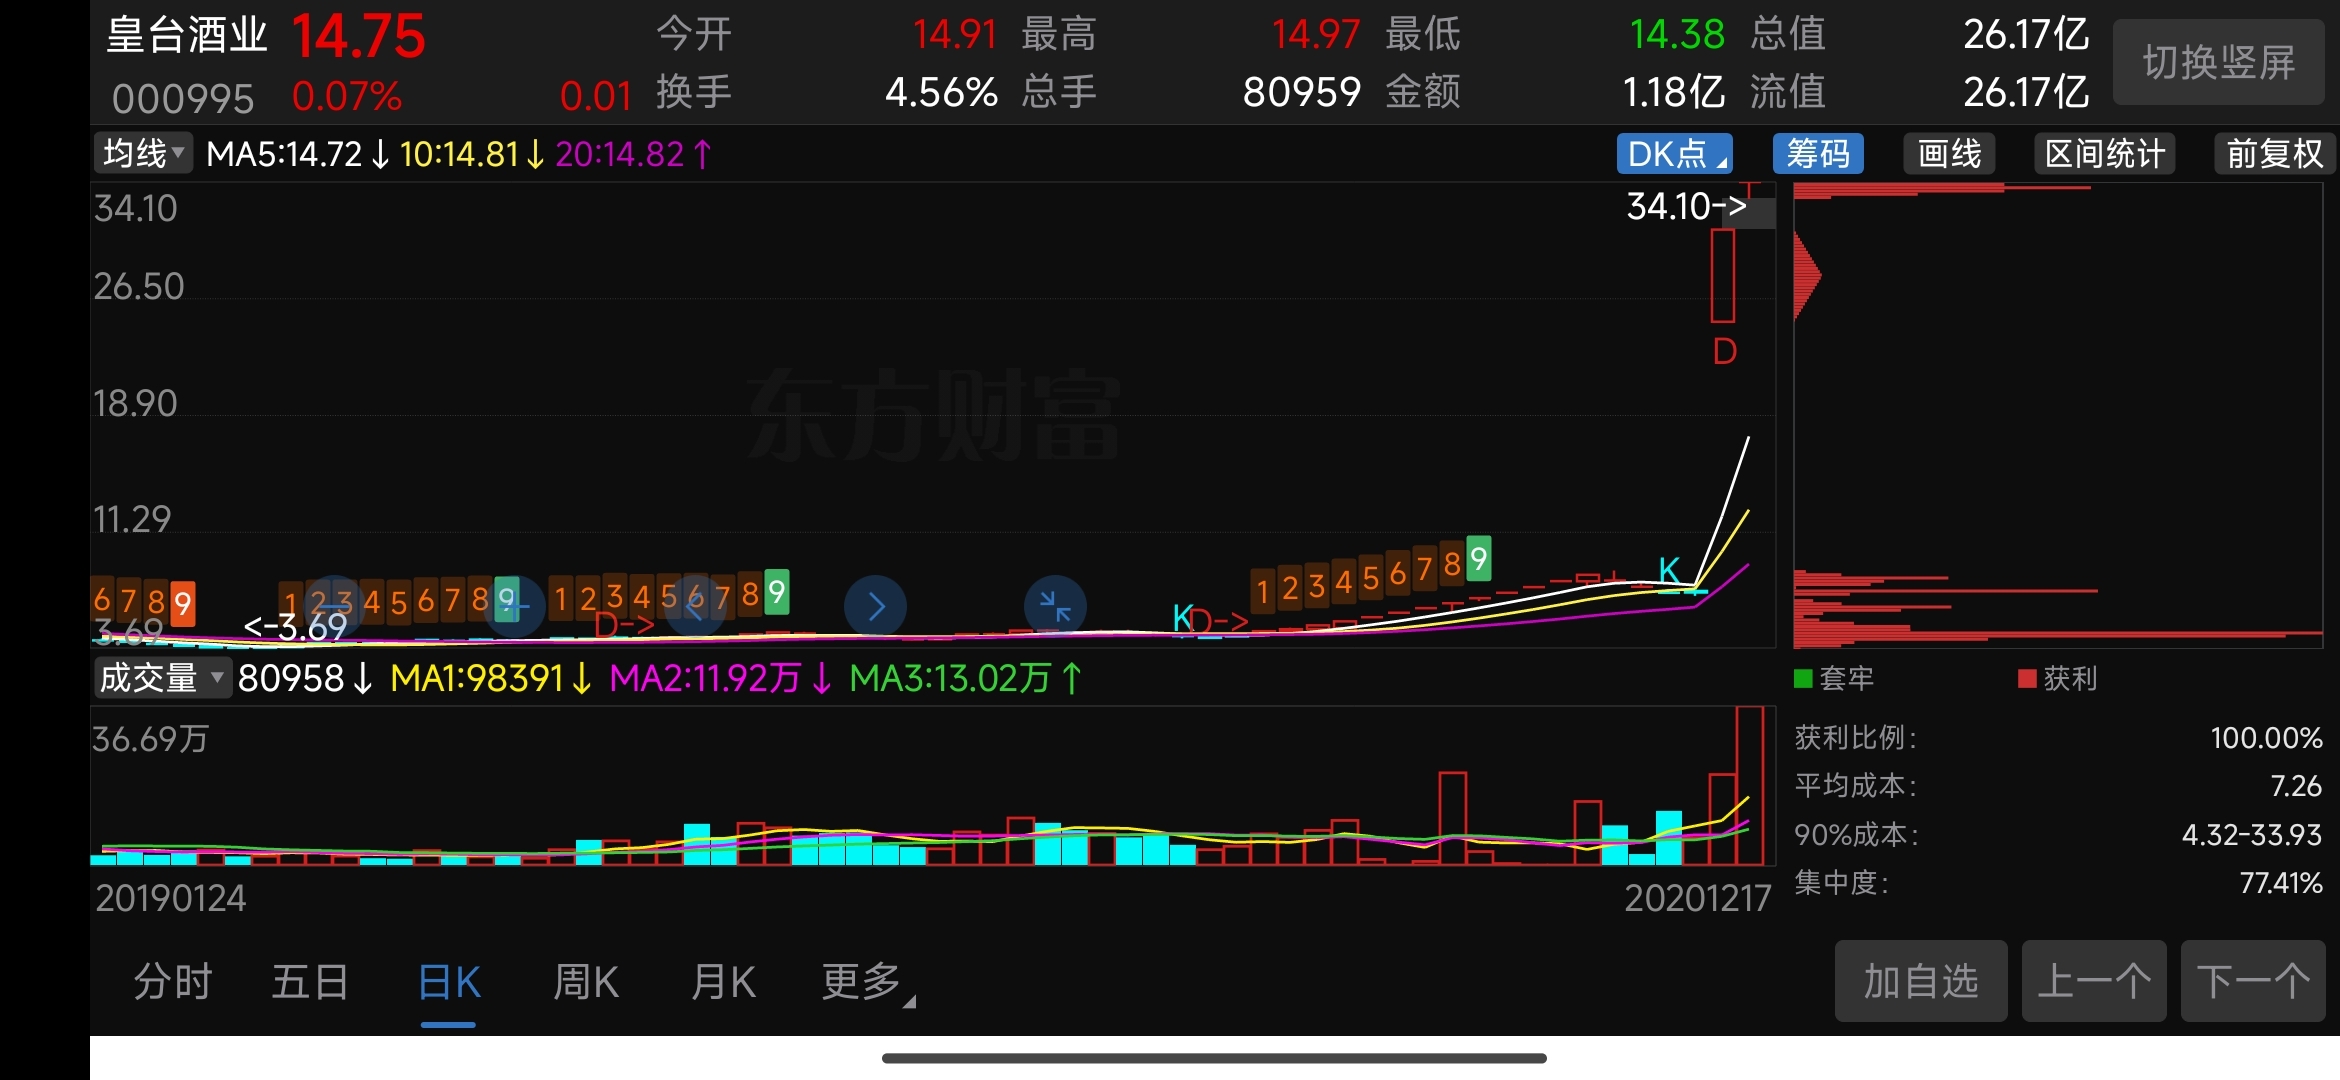Tap the stock name 皇台酒业
2340x1080 pixels.
187,35
